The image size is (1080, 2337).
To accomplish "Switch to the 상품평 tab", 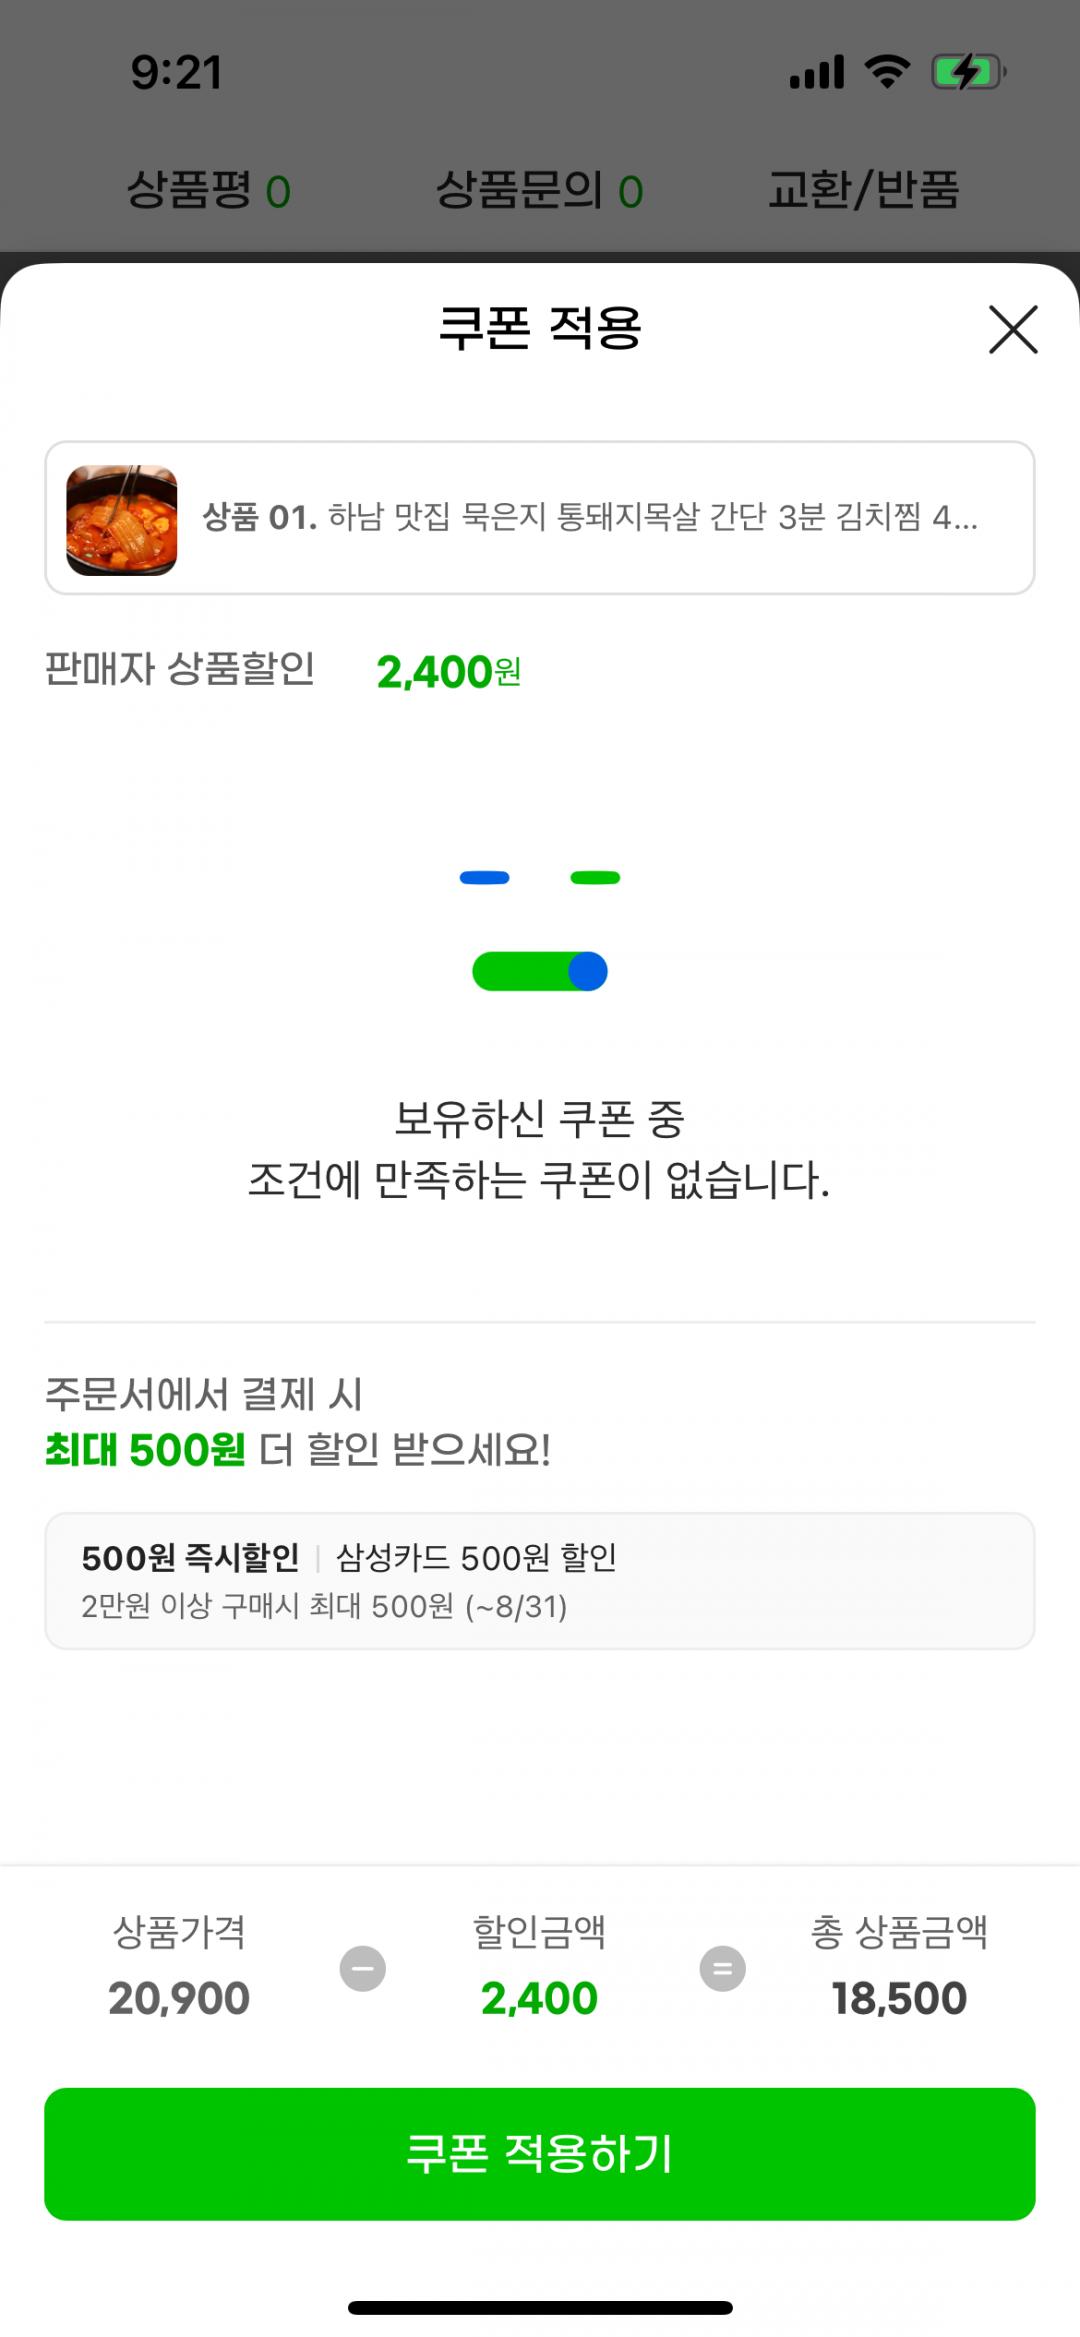I will tap(208, 190).
